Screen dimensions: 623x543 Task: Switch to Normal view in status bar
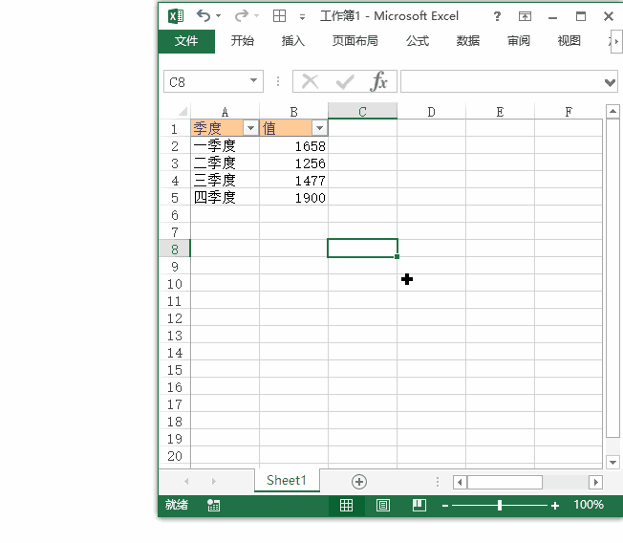[x=346, y=506]
